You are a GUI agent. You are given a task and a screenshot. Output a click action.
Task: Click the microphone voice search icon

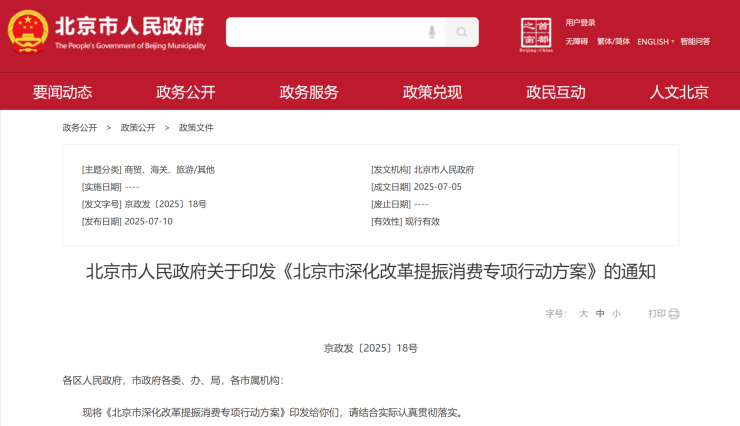coord(432,32)
